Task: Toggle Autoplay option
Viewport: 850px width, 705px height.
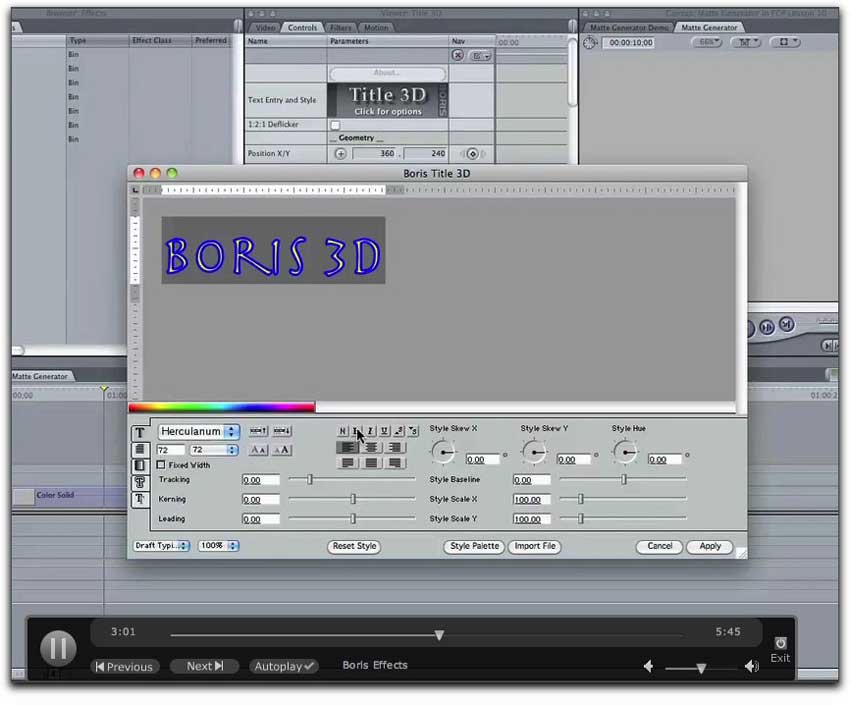Action: [x=284, y=666]
